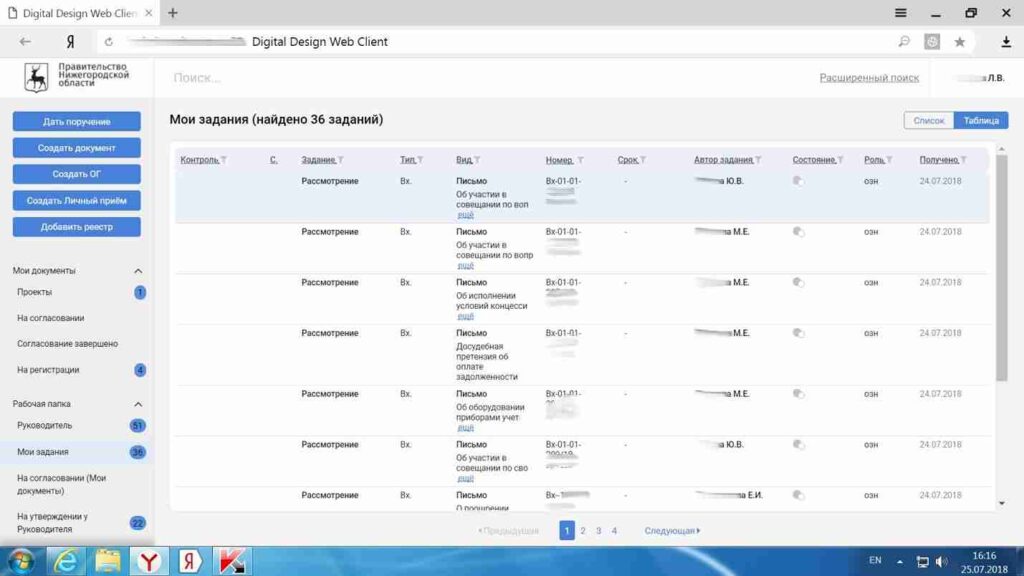
Task: Open Internet Explorer from the taskbar
Action: pos(66,561)
